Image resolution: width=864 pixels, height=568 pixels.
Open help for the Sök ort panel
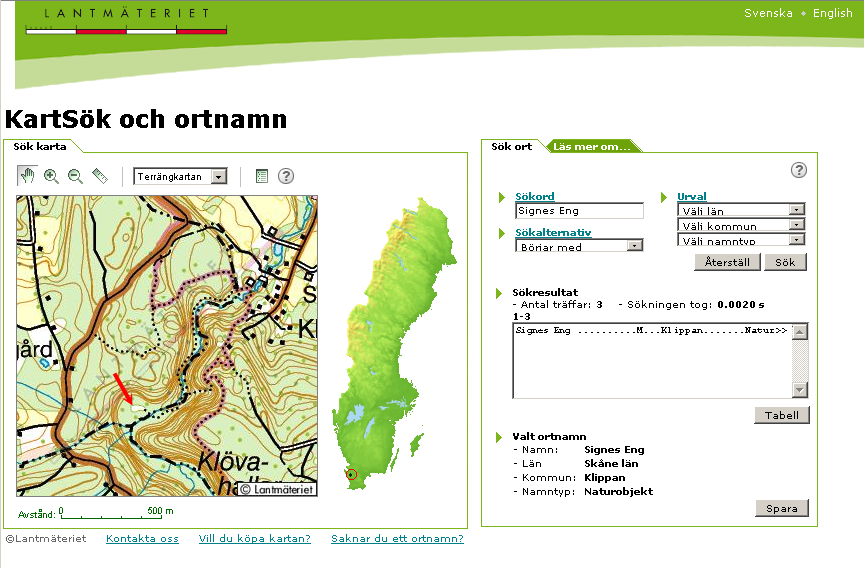point(799,170)
